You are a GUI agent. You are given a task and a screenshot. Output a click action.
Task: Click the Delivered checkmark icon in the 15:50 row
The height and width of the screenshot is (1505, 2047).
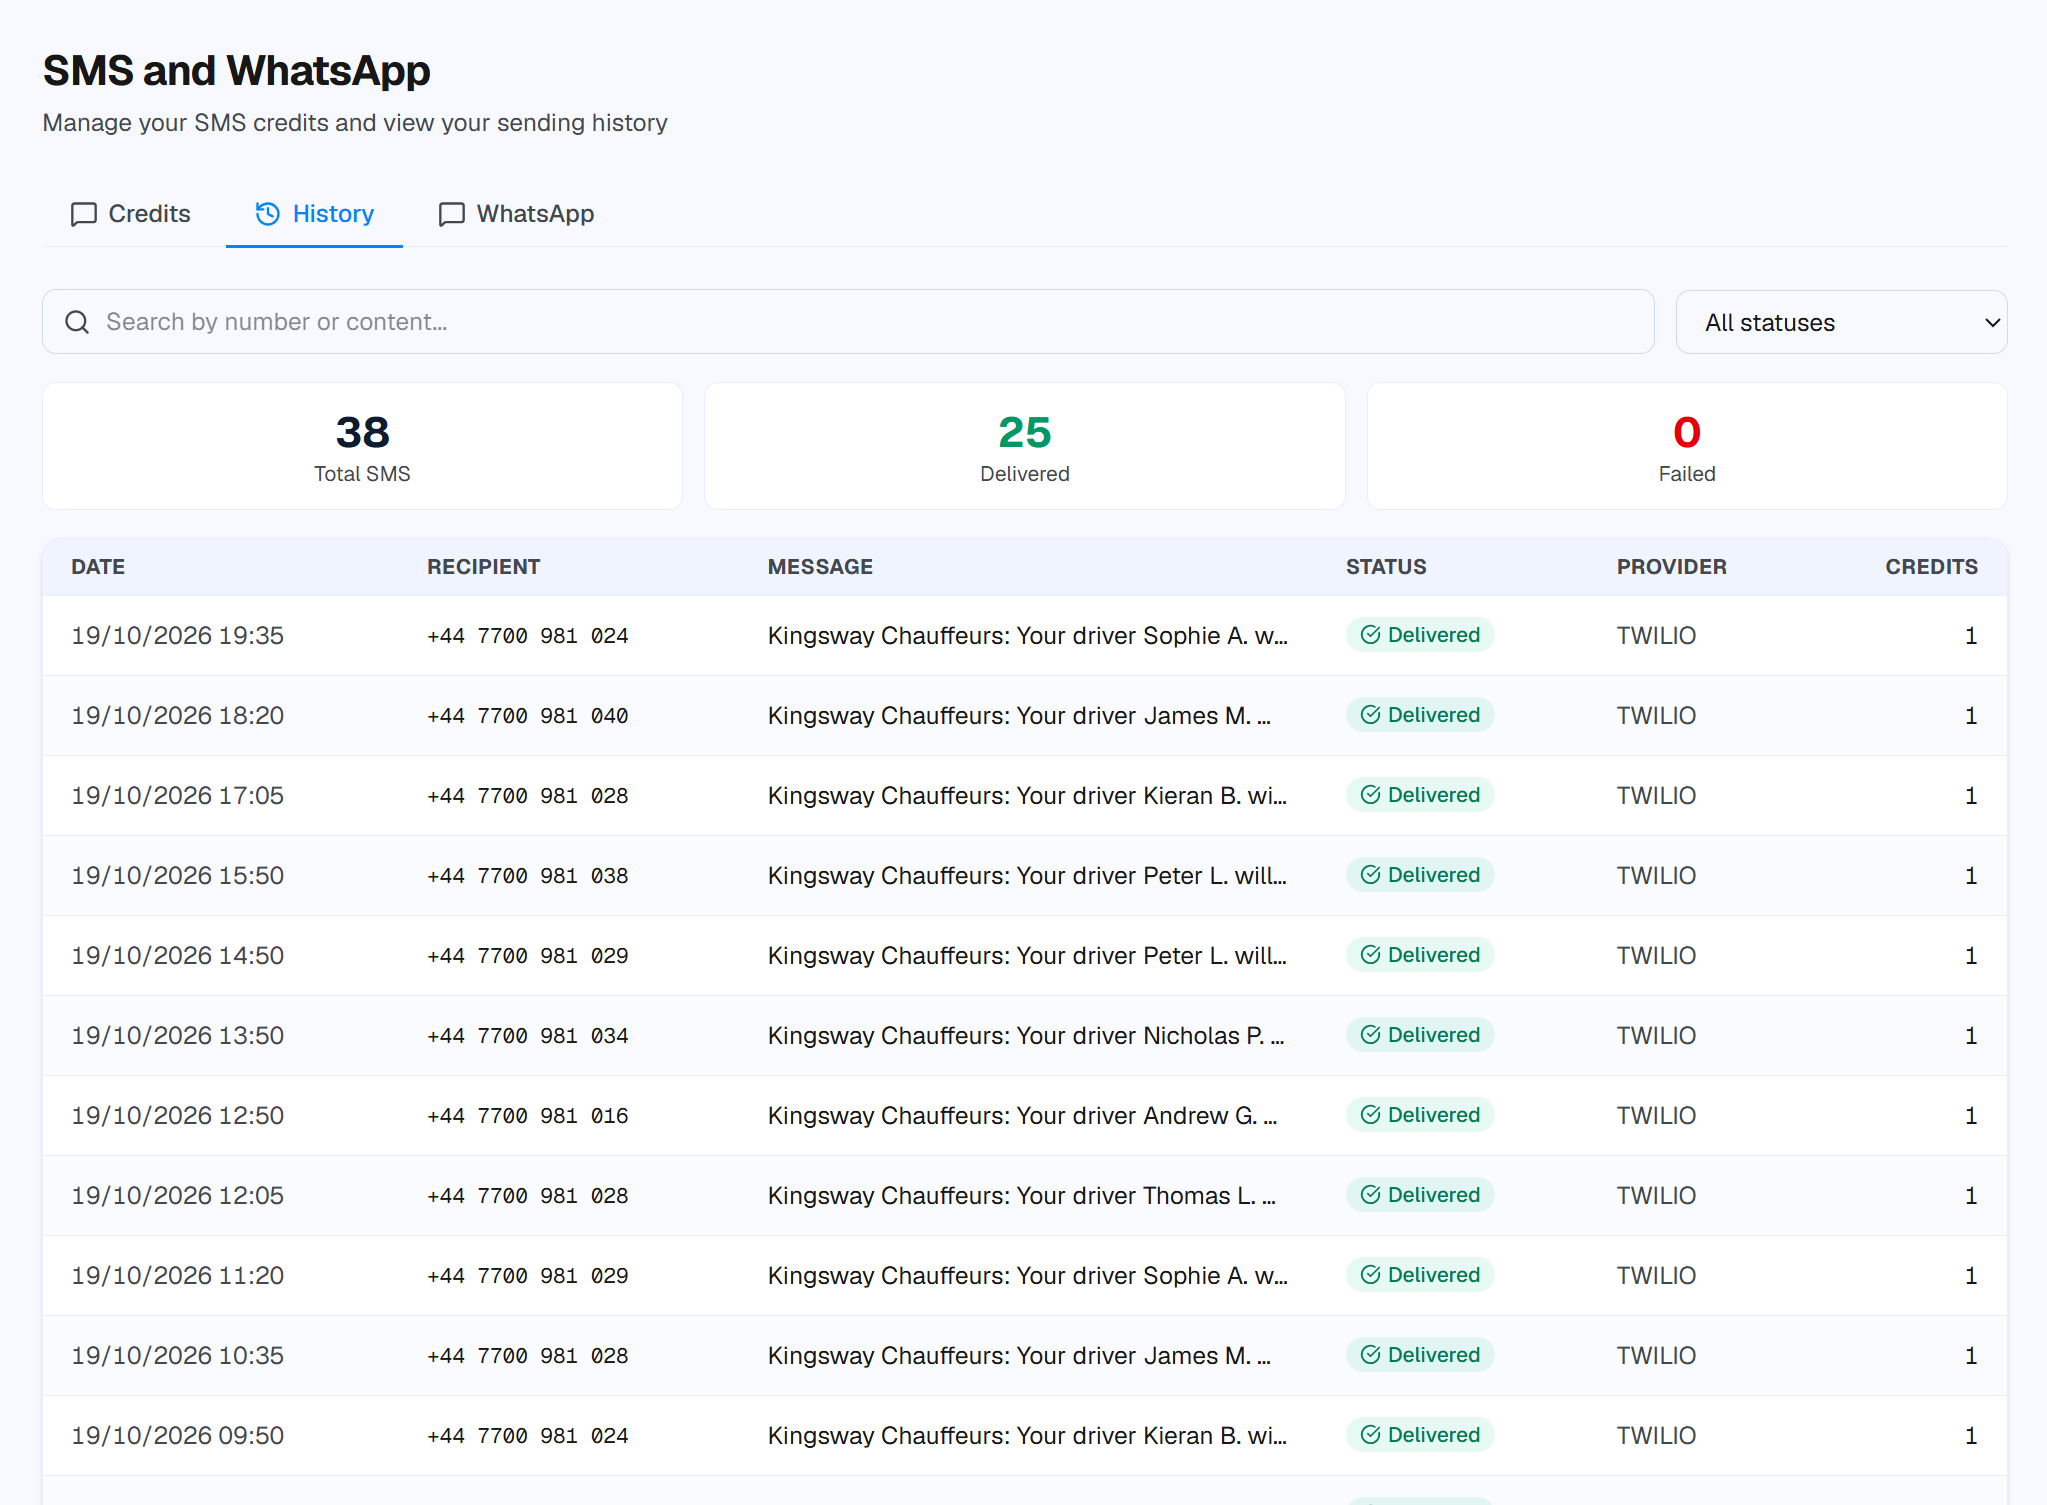(x=1371, y=875)
